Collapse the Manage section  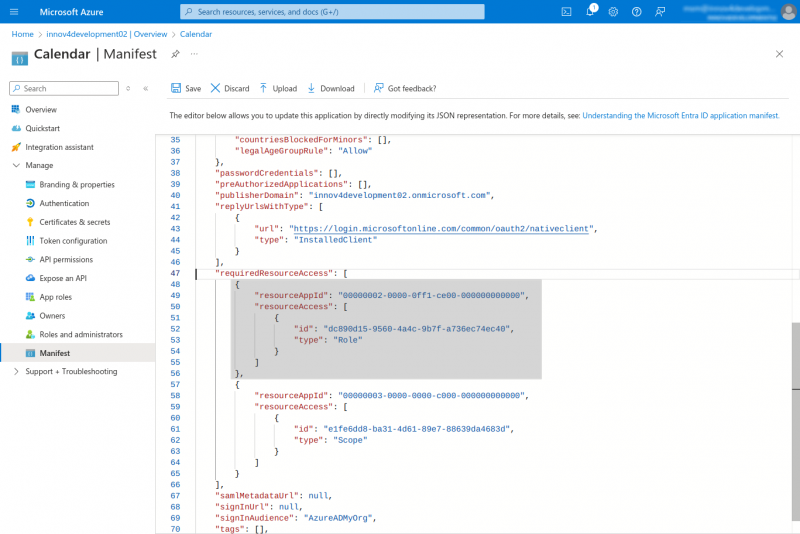16,165
